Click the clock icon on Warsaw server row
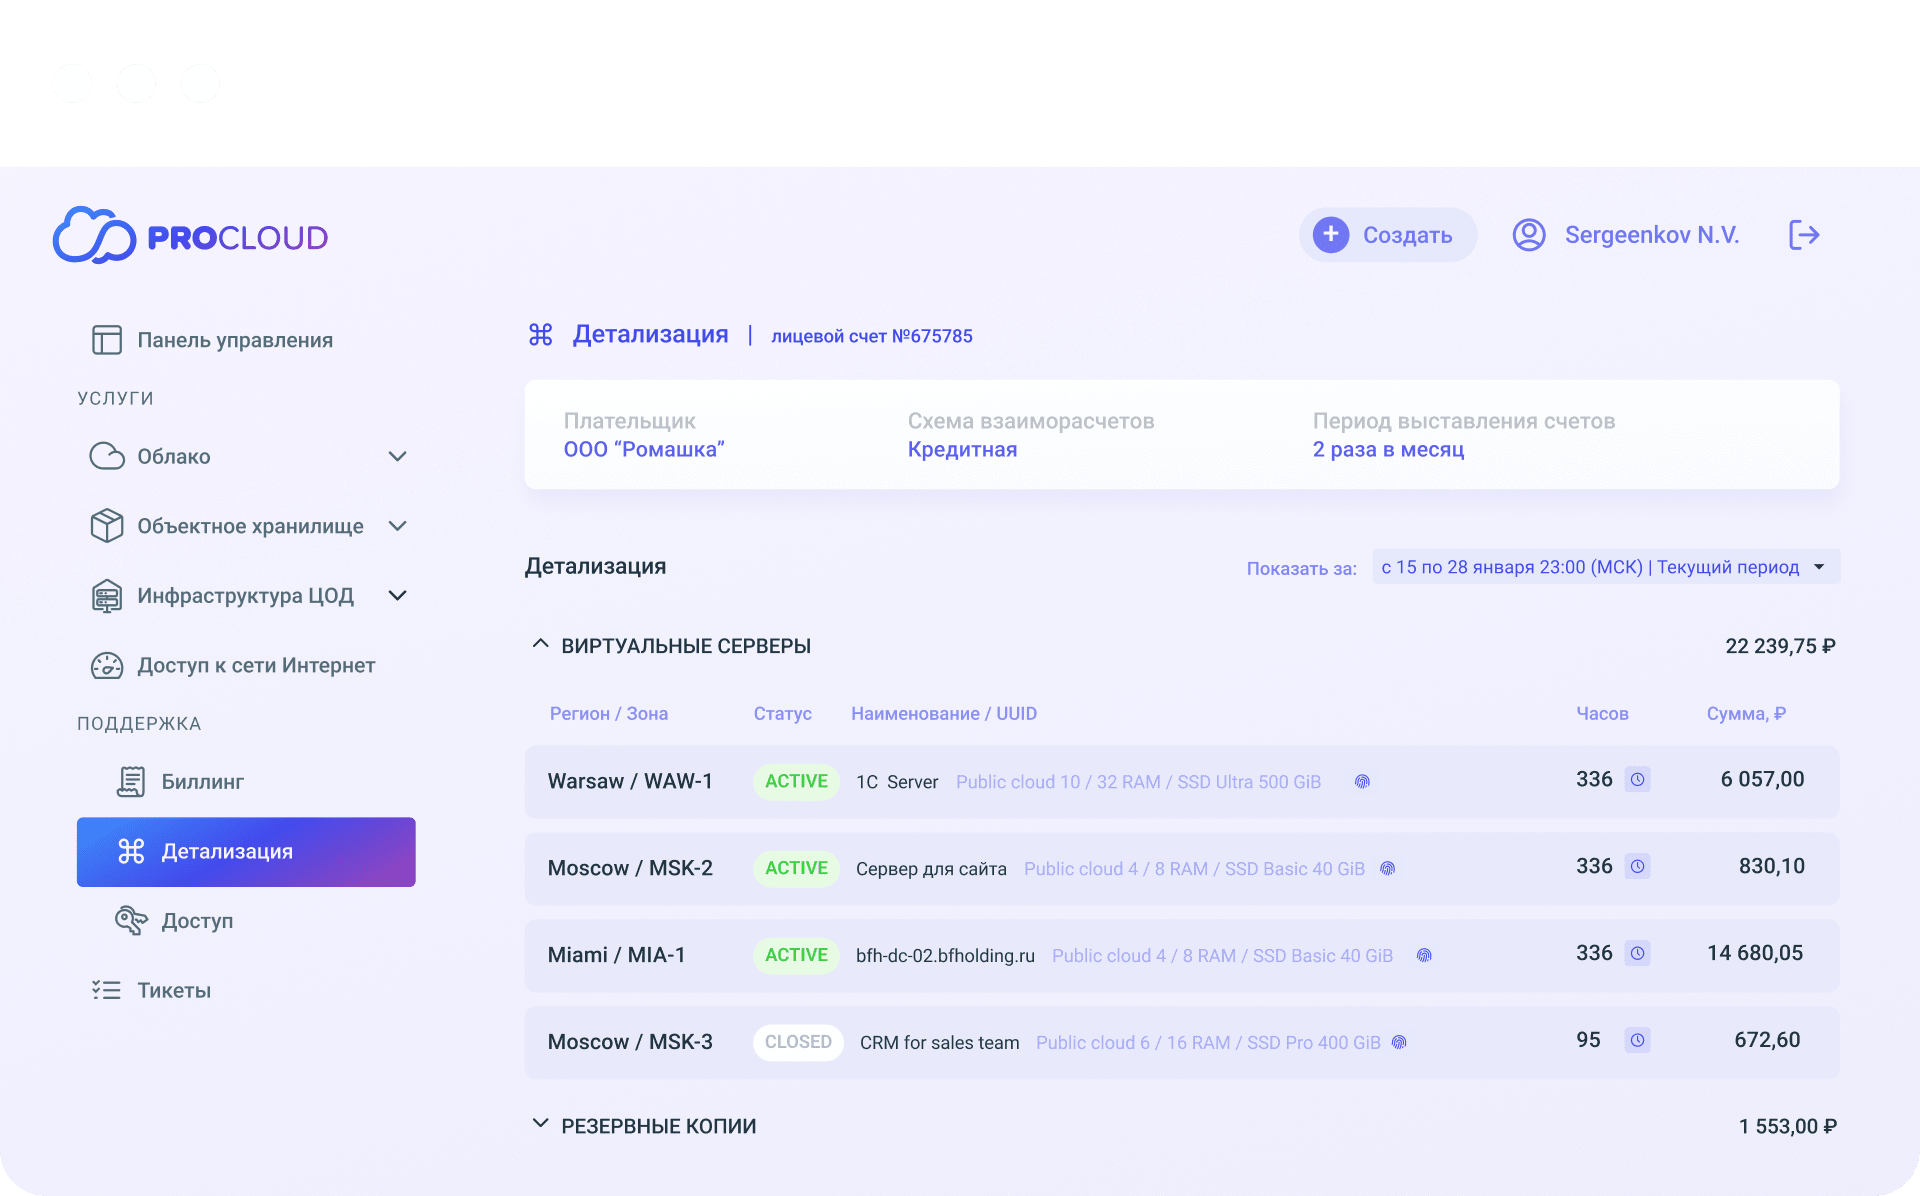This screenshot has height=1196, width=1920. pos(1638,779)
